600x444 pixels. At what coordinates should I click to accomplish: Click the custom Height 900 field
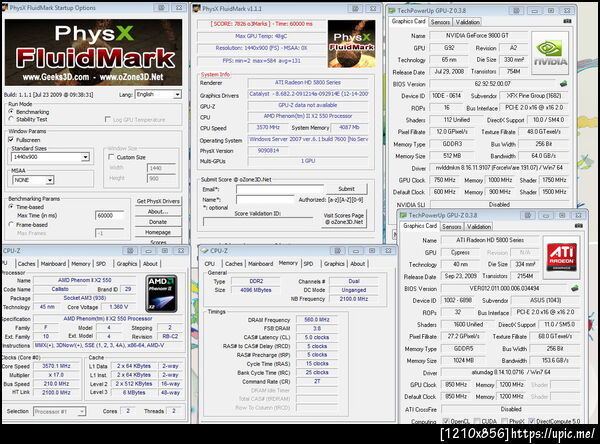161,178
